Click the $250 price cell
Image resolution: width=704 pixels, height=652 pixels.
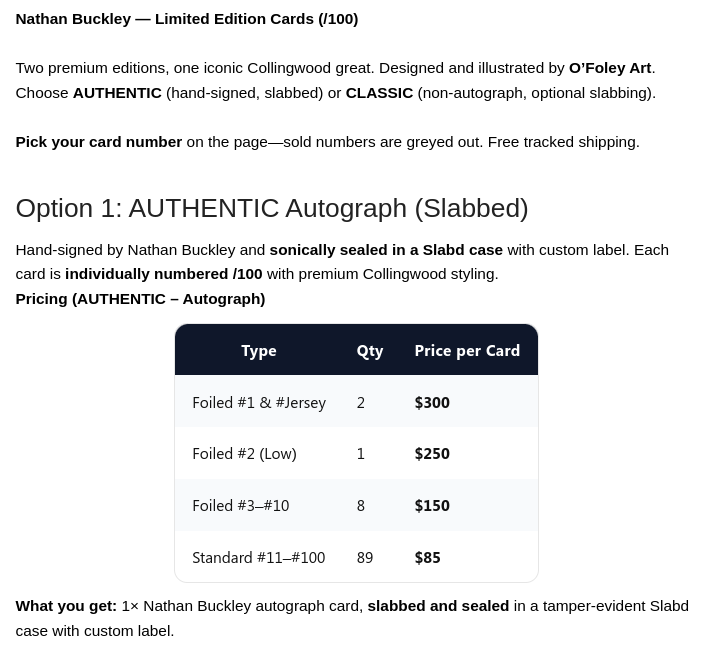pos(432,454)
